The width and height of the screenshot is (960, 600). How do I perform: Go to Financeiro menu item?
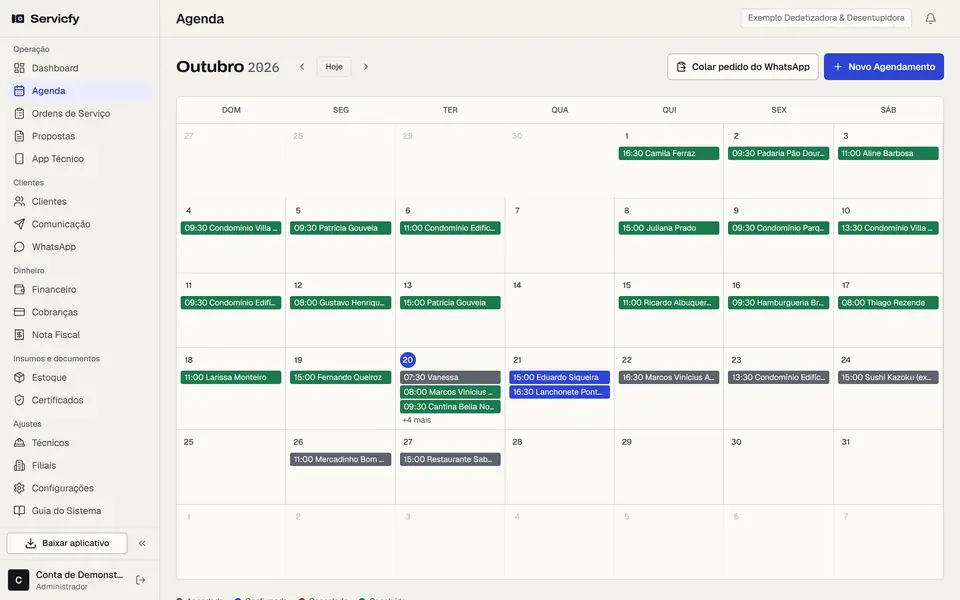click(x=82, y=290)
